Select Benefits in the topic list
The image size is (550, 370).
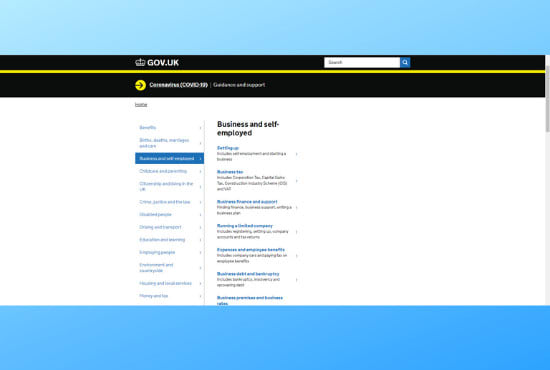pyautogui.click(x=148, y=128)
